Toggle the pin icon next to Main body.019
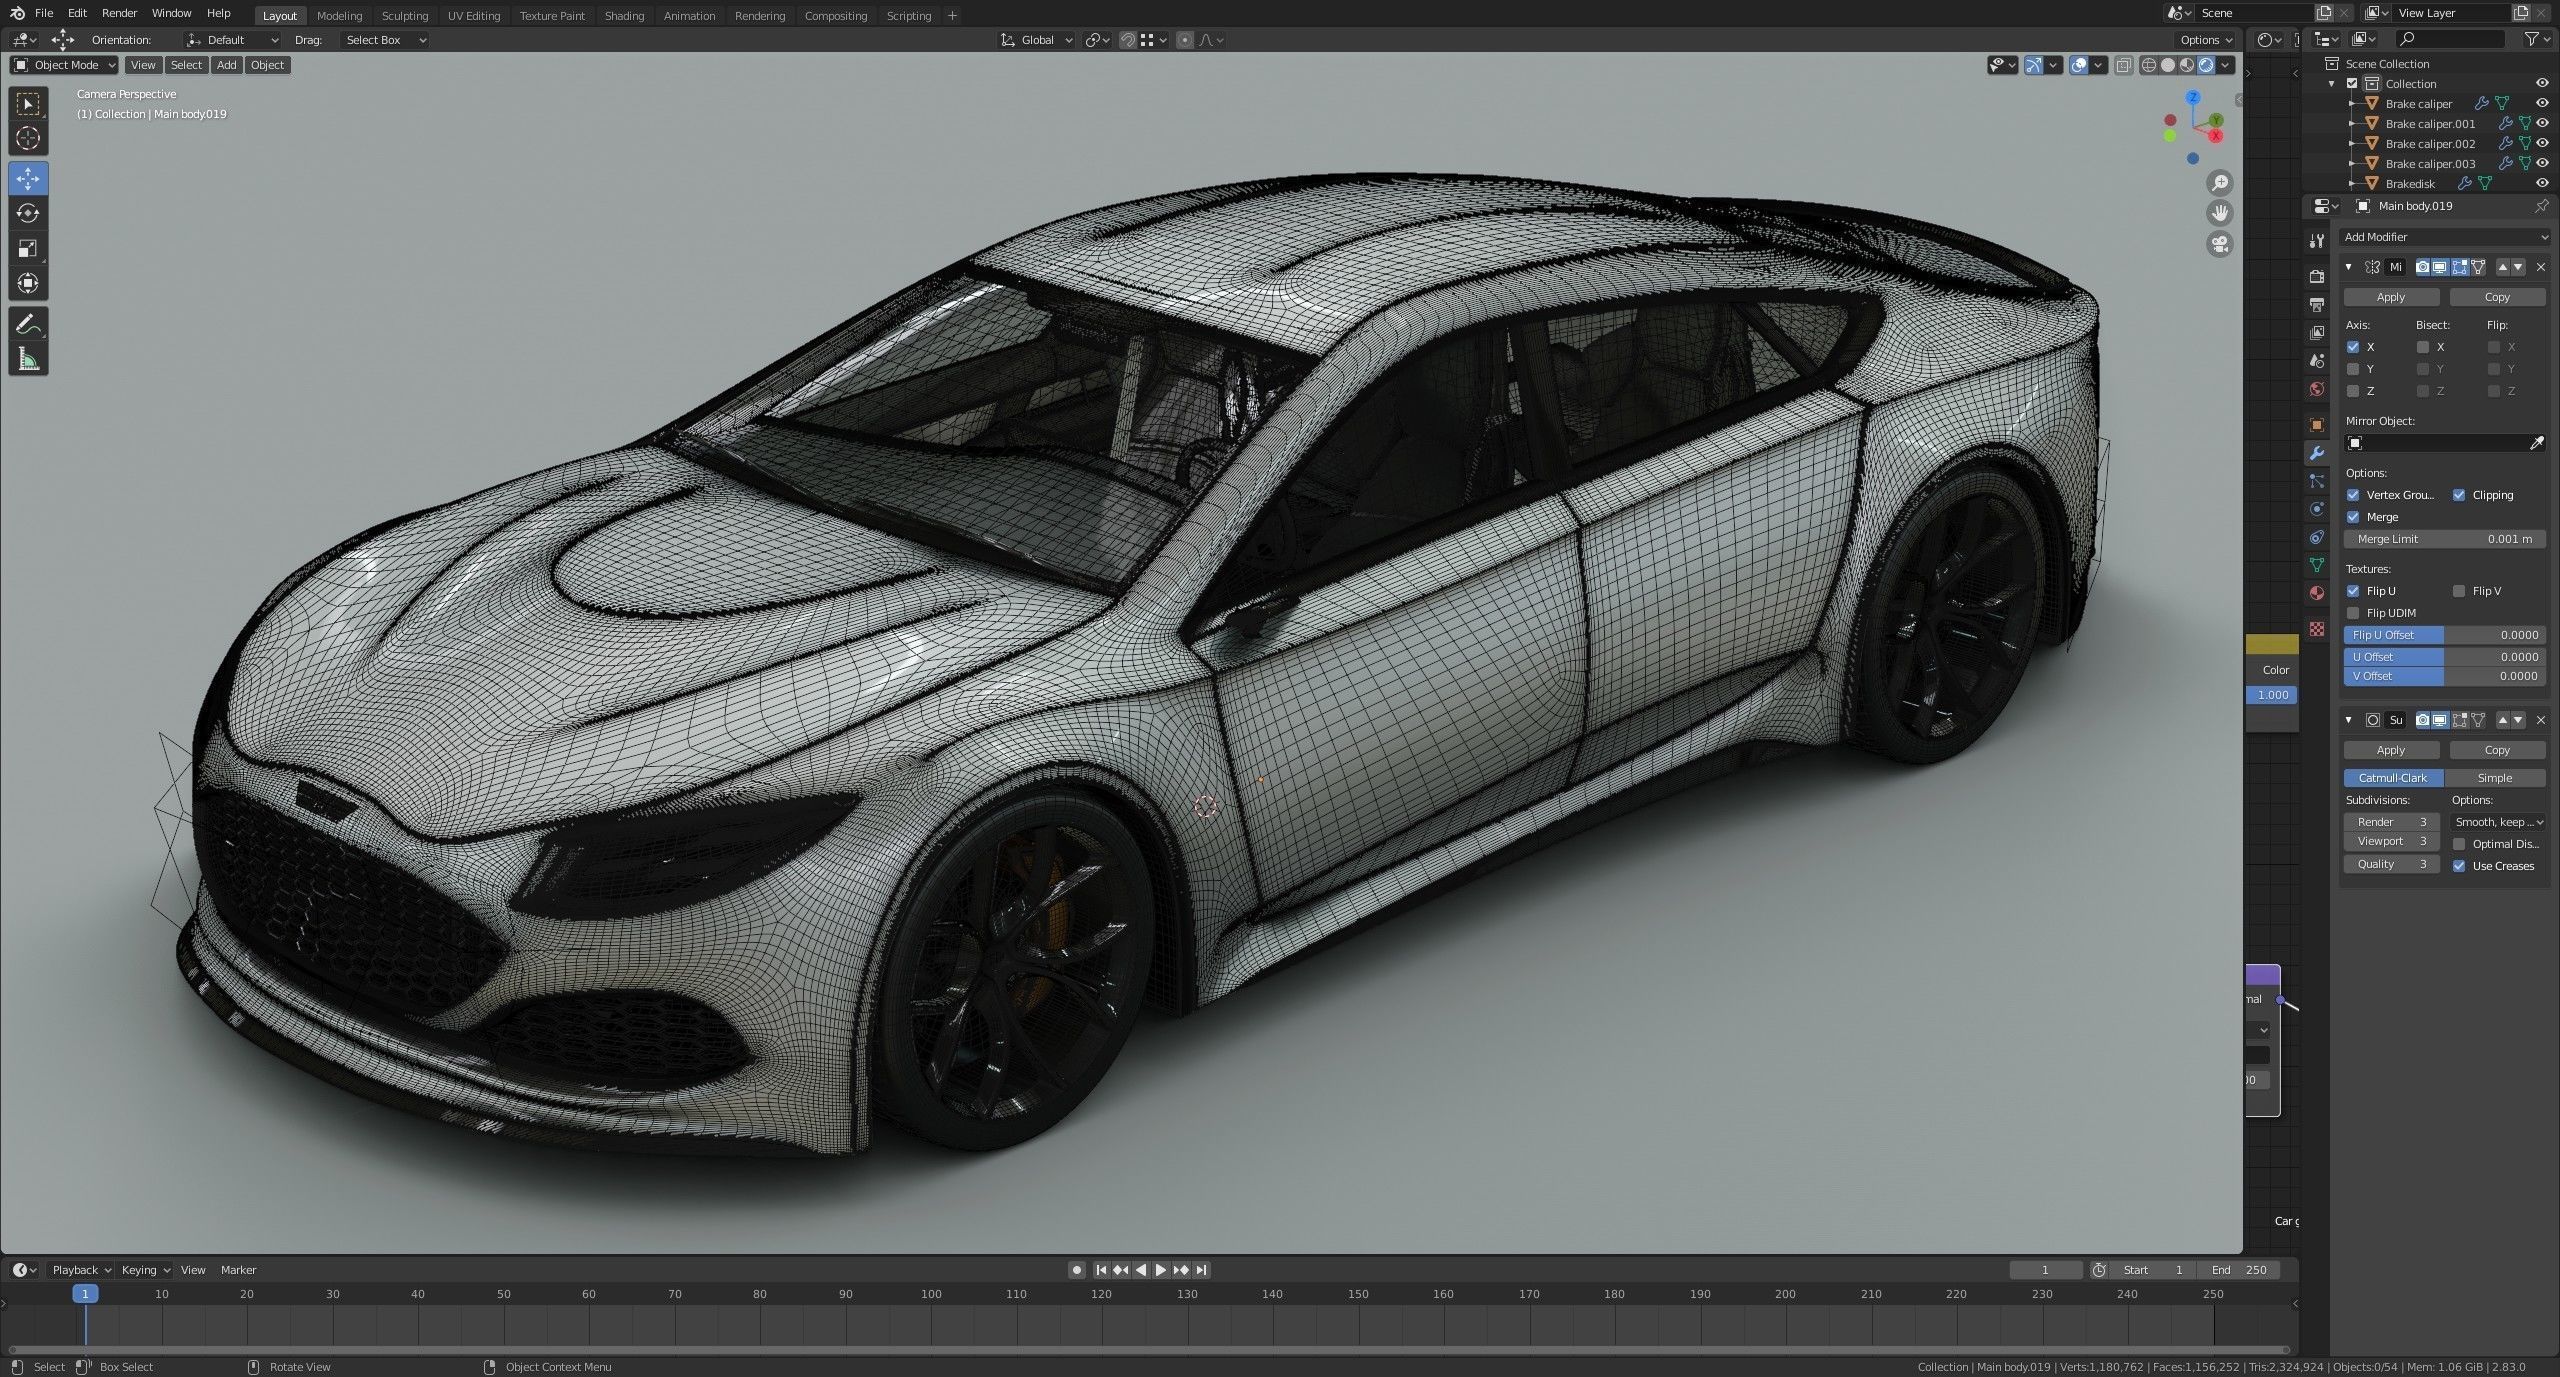 coord(2541,206)
